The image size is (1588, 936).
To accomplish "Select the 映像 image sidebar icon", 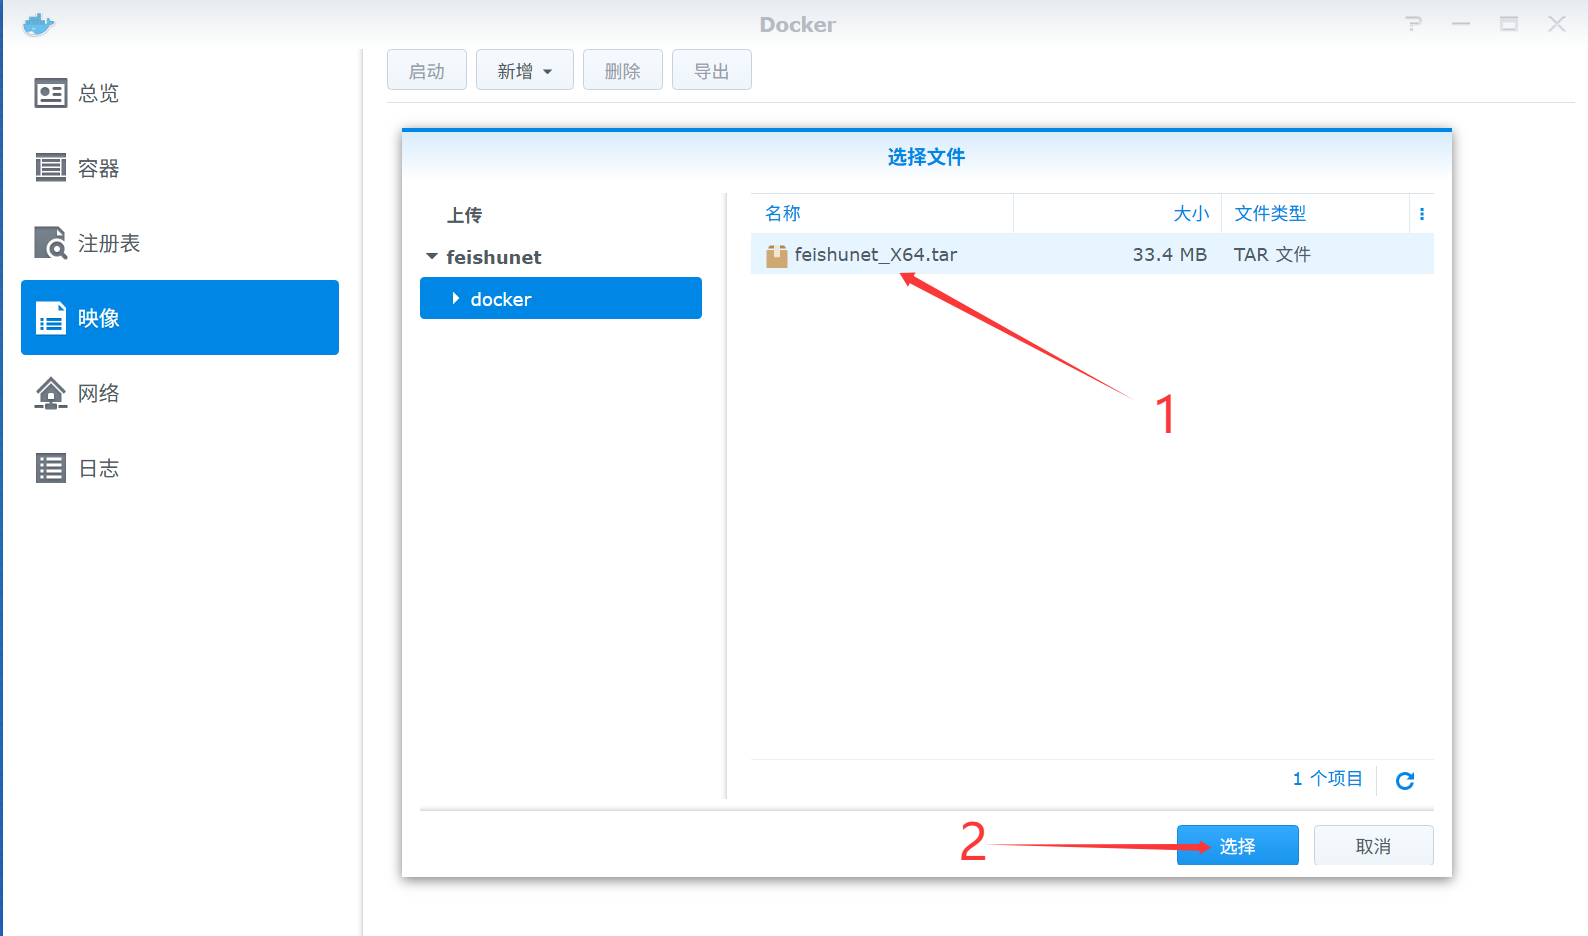I will pyautogui.click(x=50, y=318).
